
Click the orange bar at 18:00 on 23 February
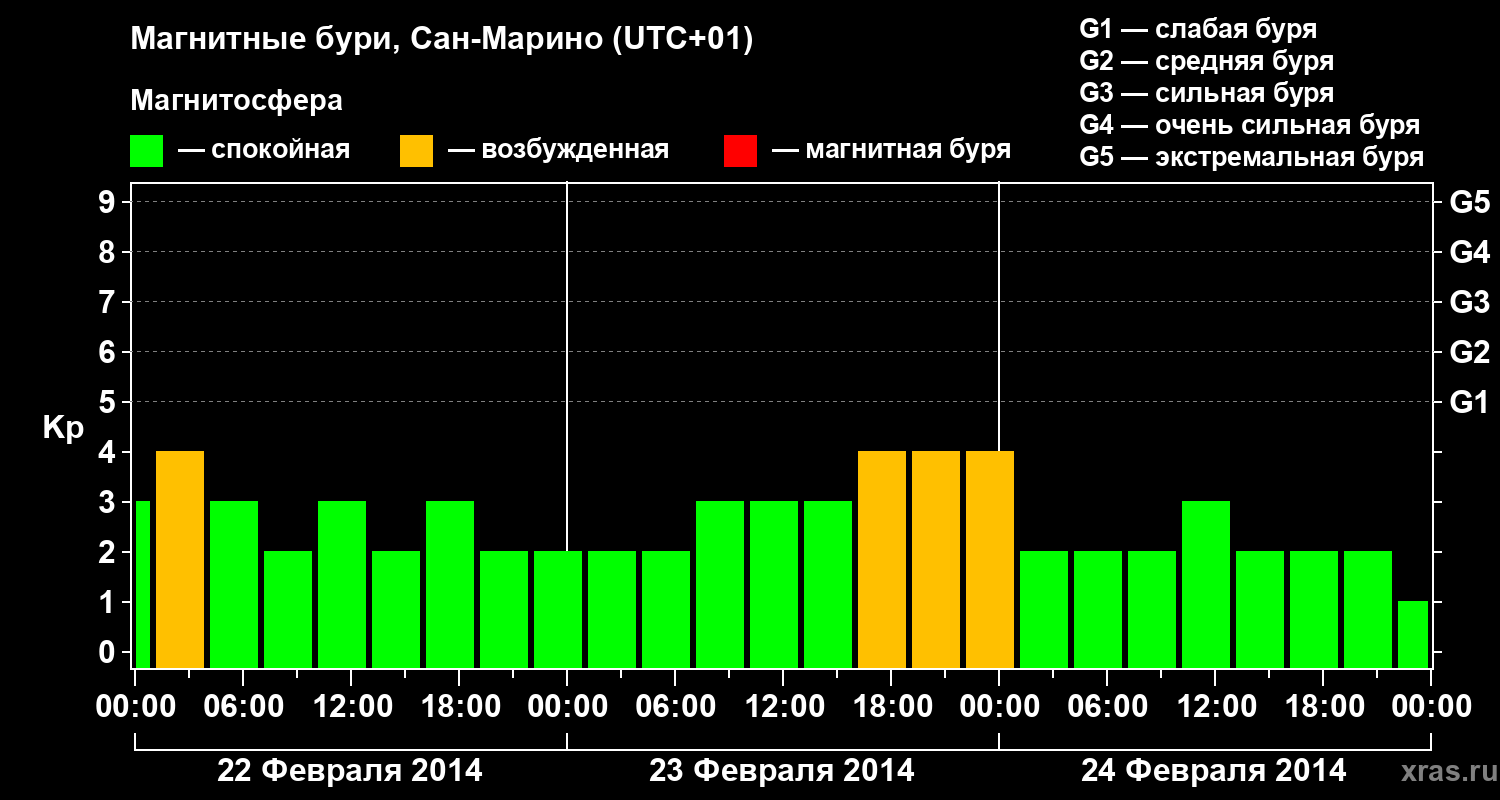[x=882, y=559]
